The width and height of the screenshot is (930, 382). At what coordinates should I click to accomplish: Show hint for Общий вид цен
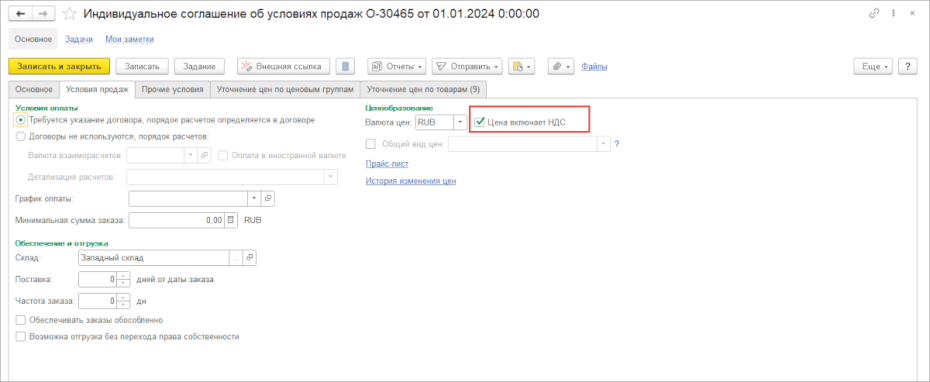tap(617, 143)
